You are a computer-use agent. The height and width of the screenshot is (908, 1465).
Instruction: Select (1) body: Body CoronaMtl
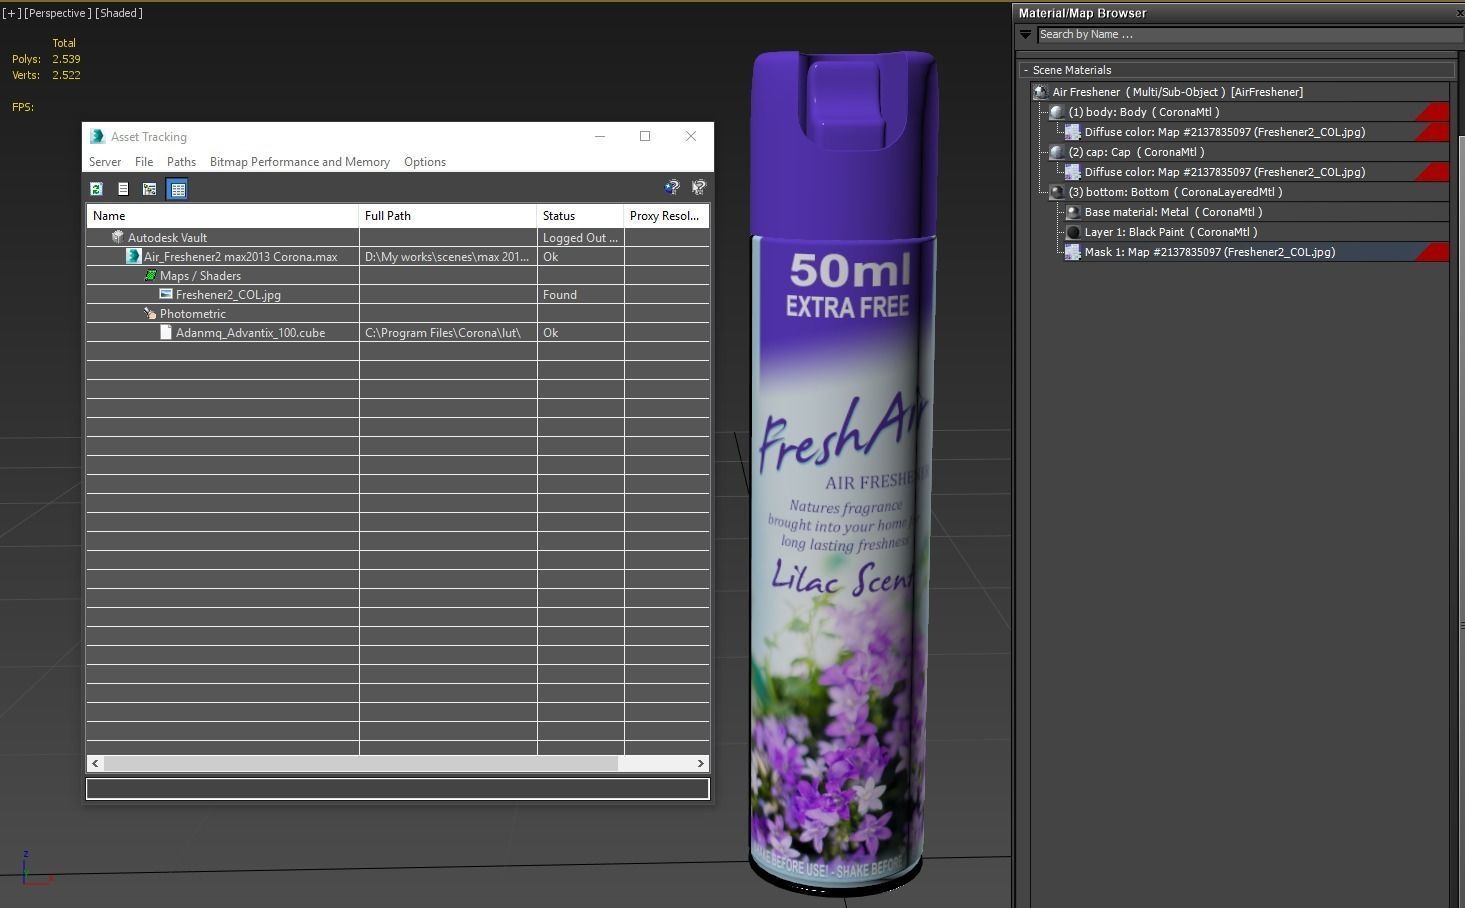[x=1247, y=112]
